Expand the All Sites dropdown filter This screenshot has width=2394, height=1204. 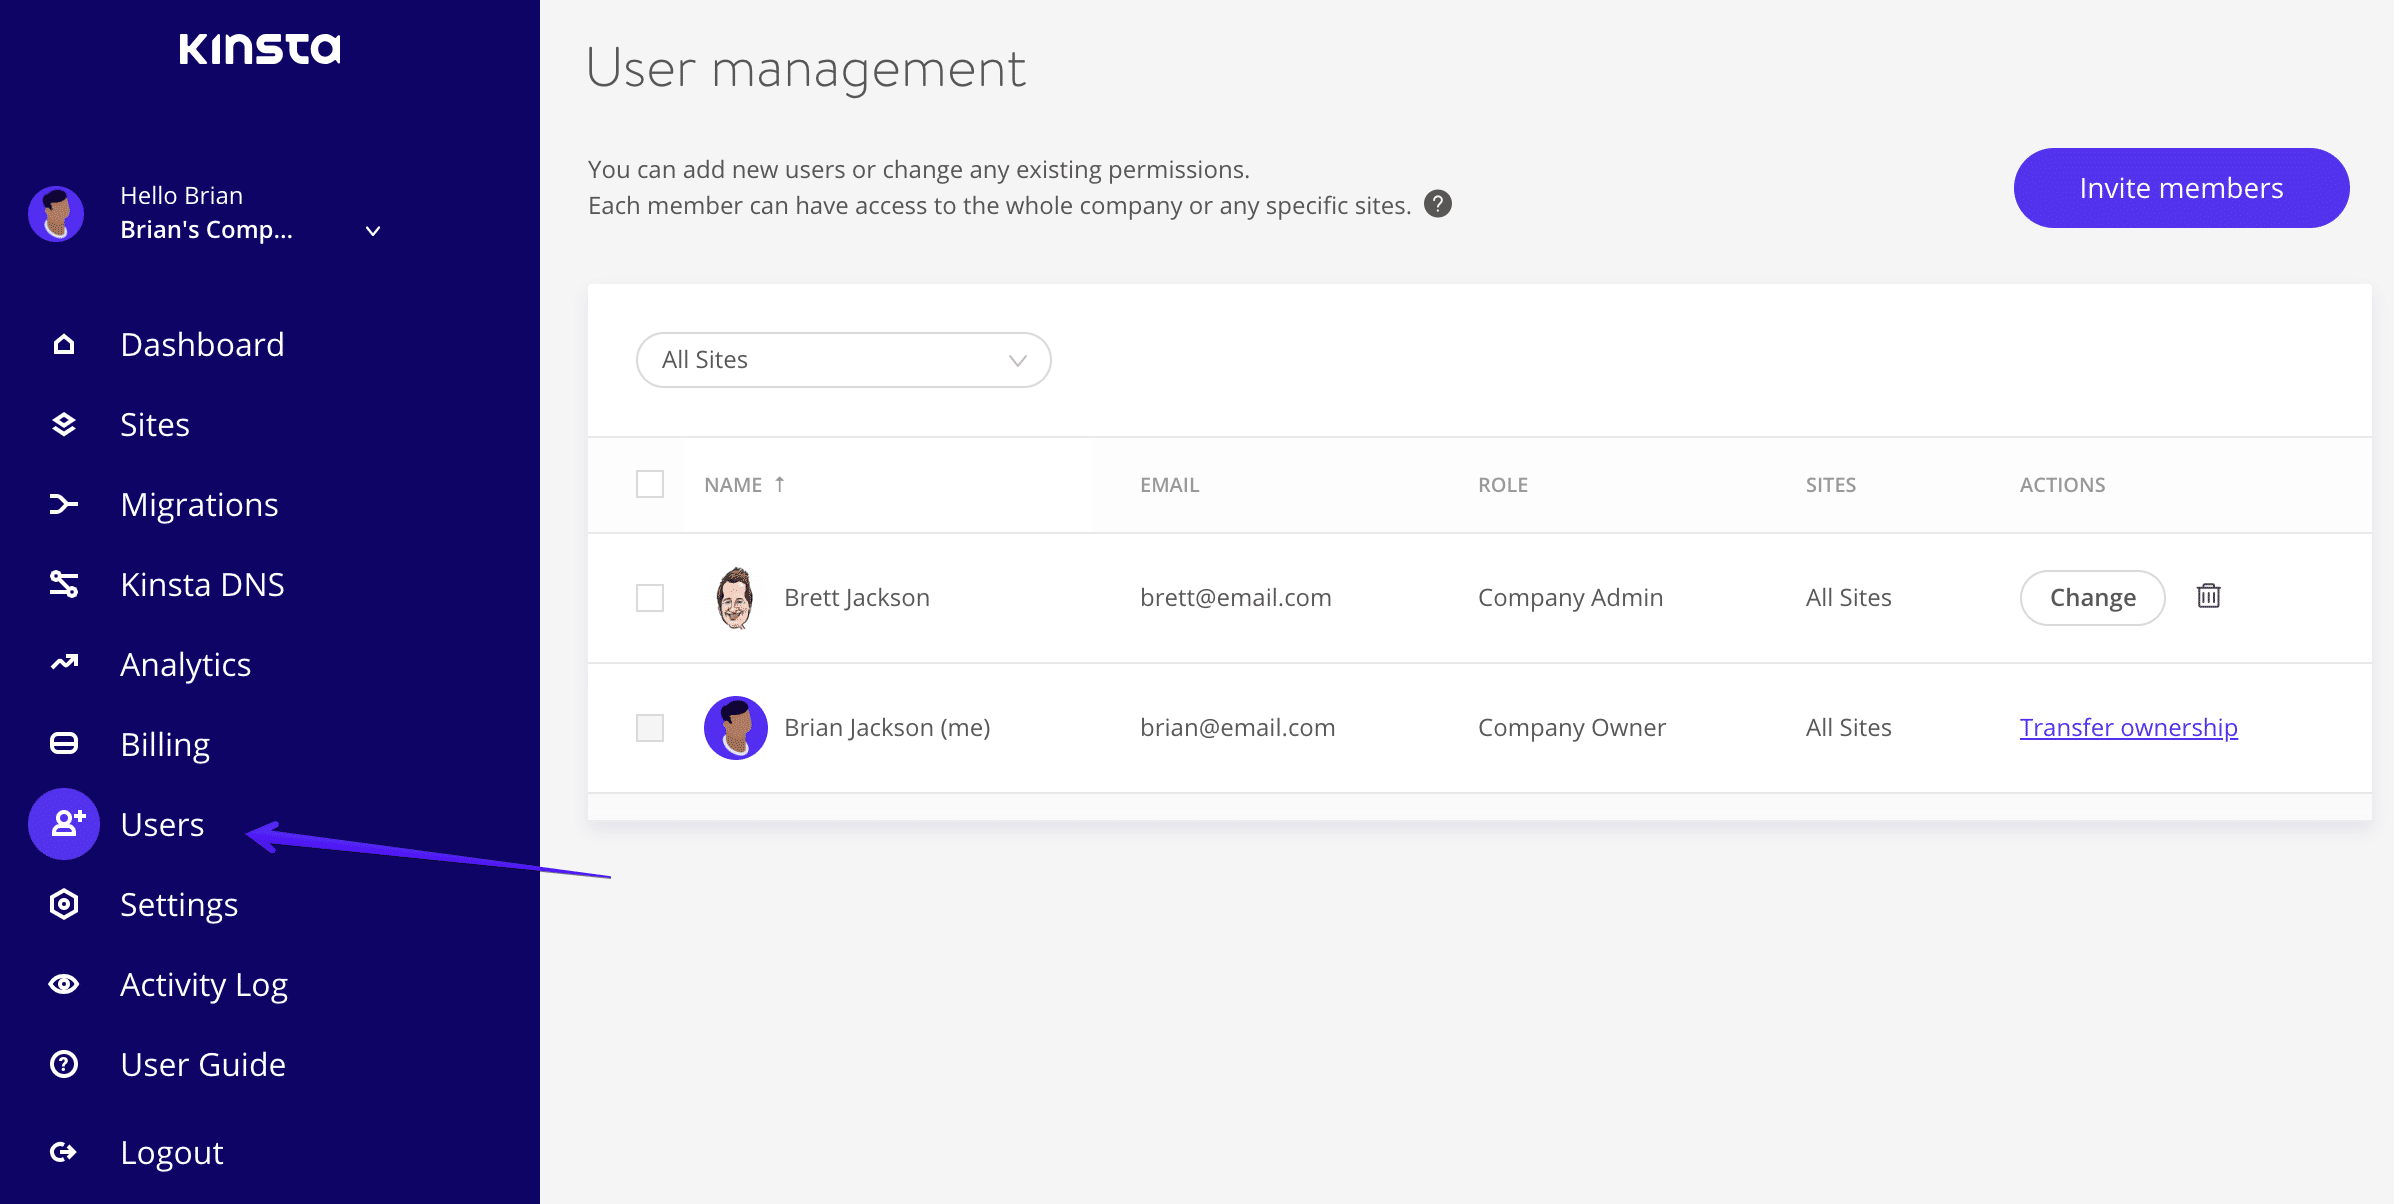point(843,359)
